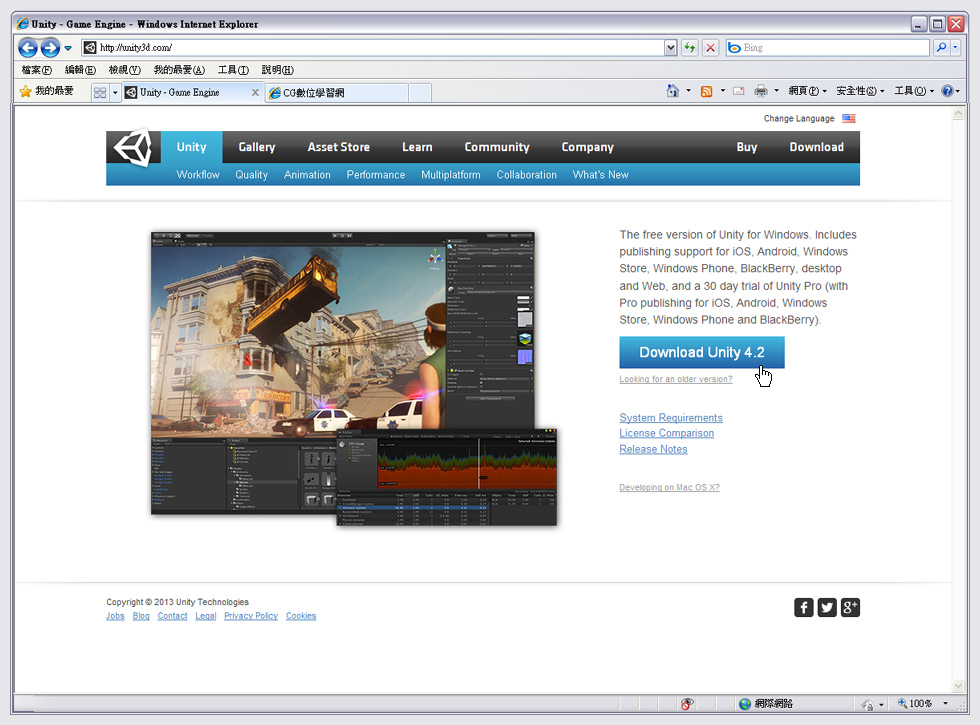Click the Bing search box
Image resolution: width=980 pixels, height=725 pixels.
coord(828,48)
